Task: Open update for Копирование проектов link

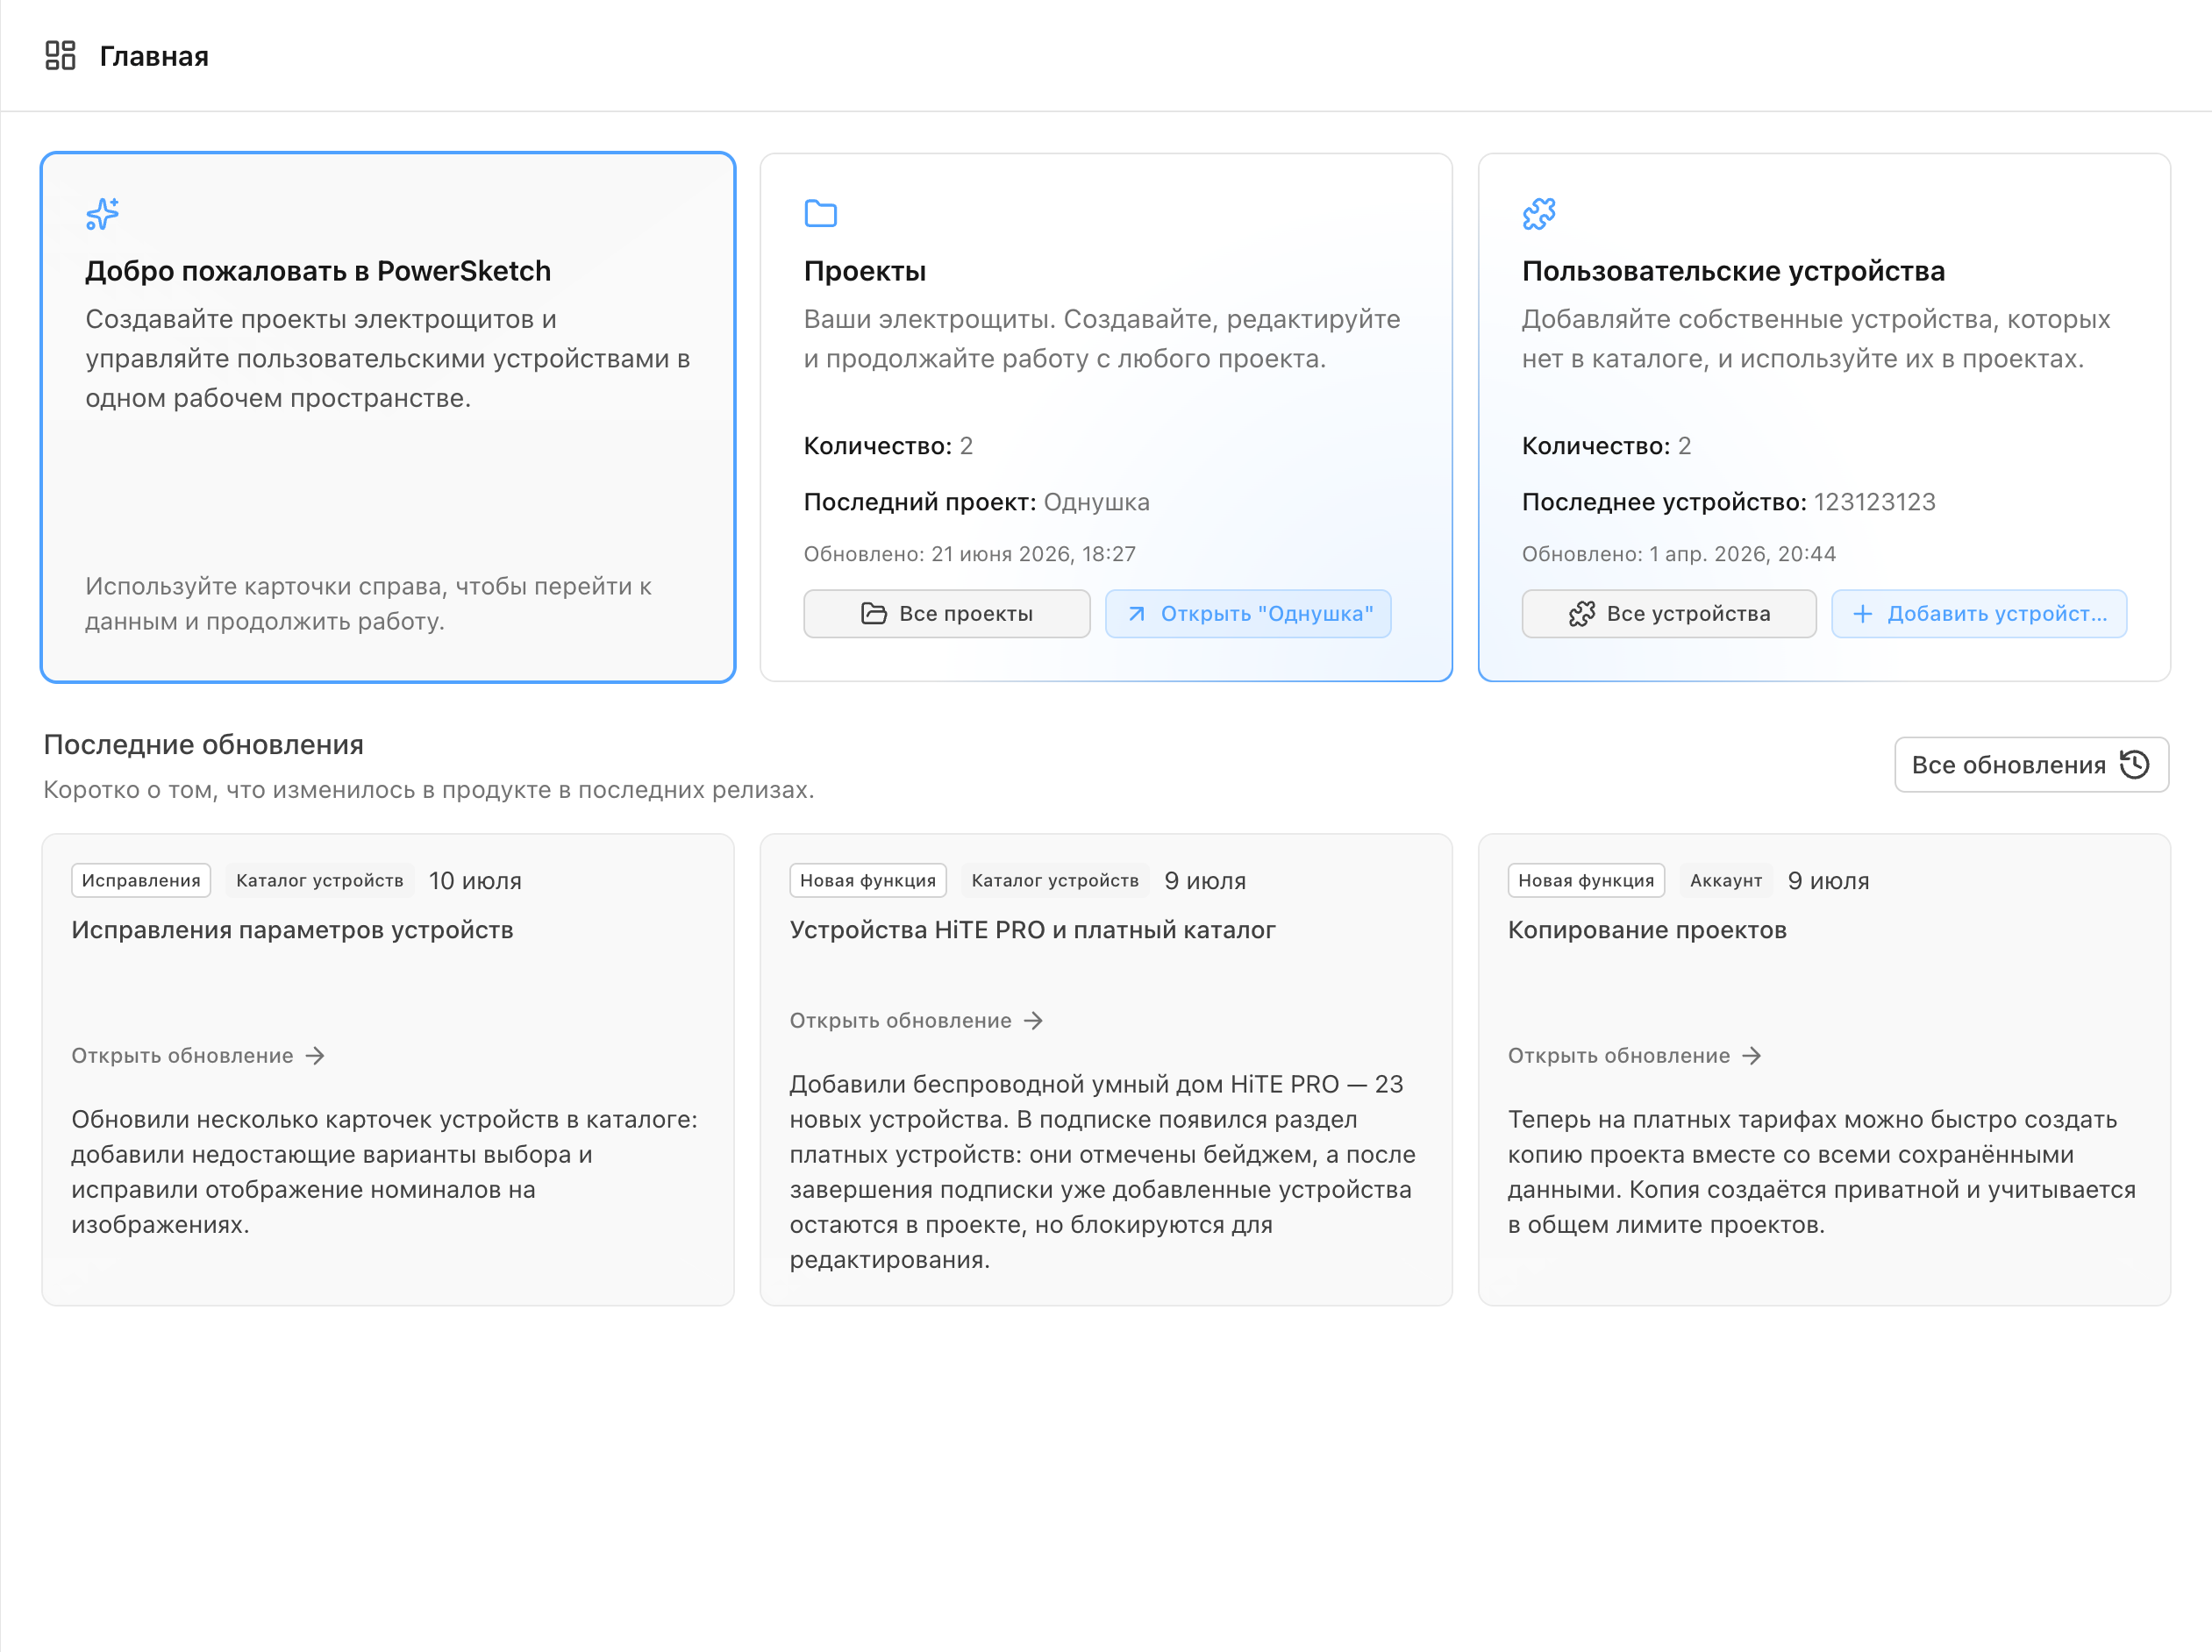Action: pos(1634,1056)
